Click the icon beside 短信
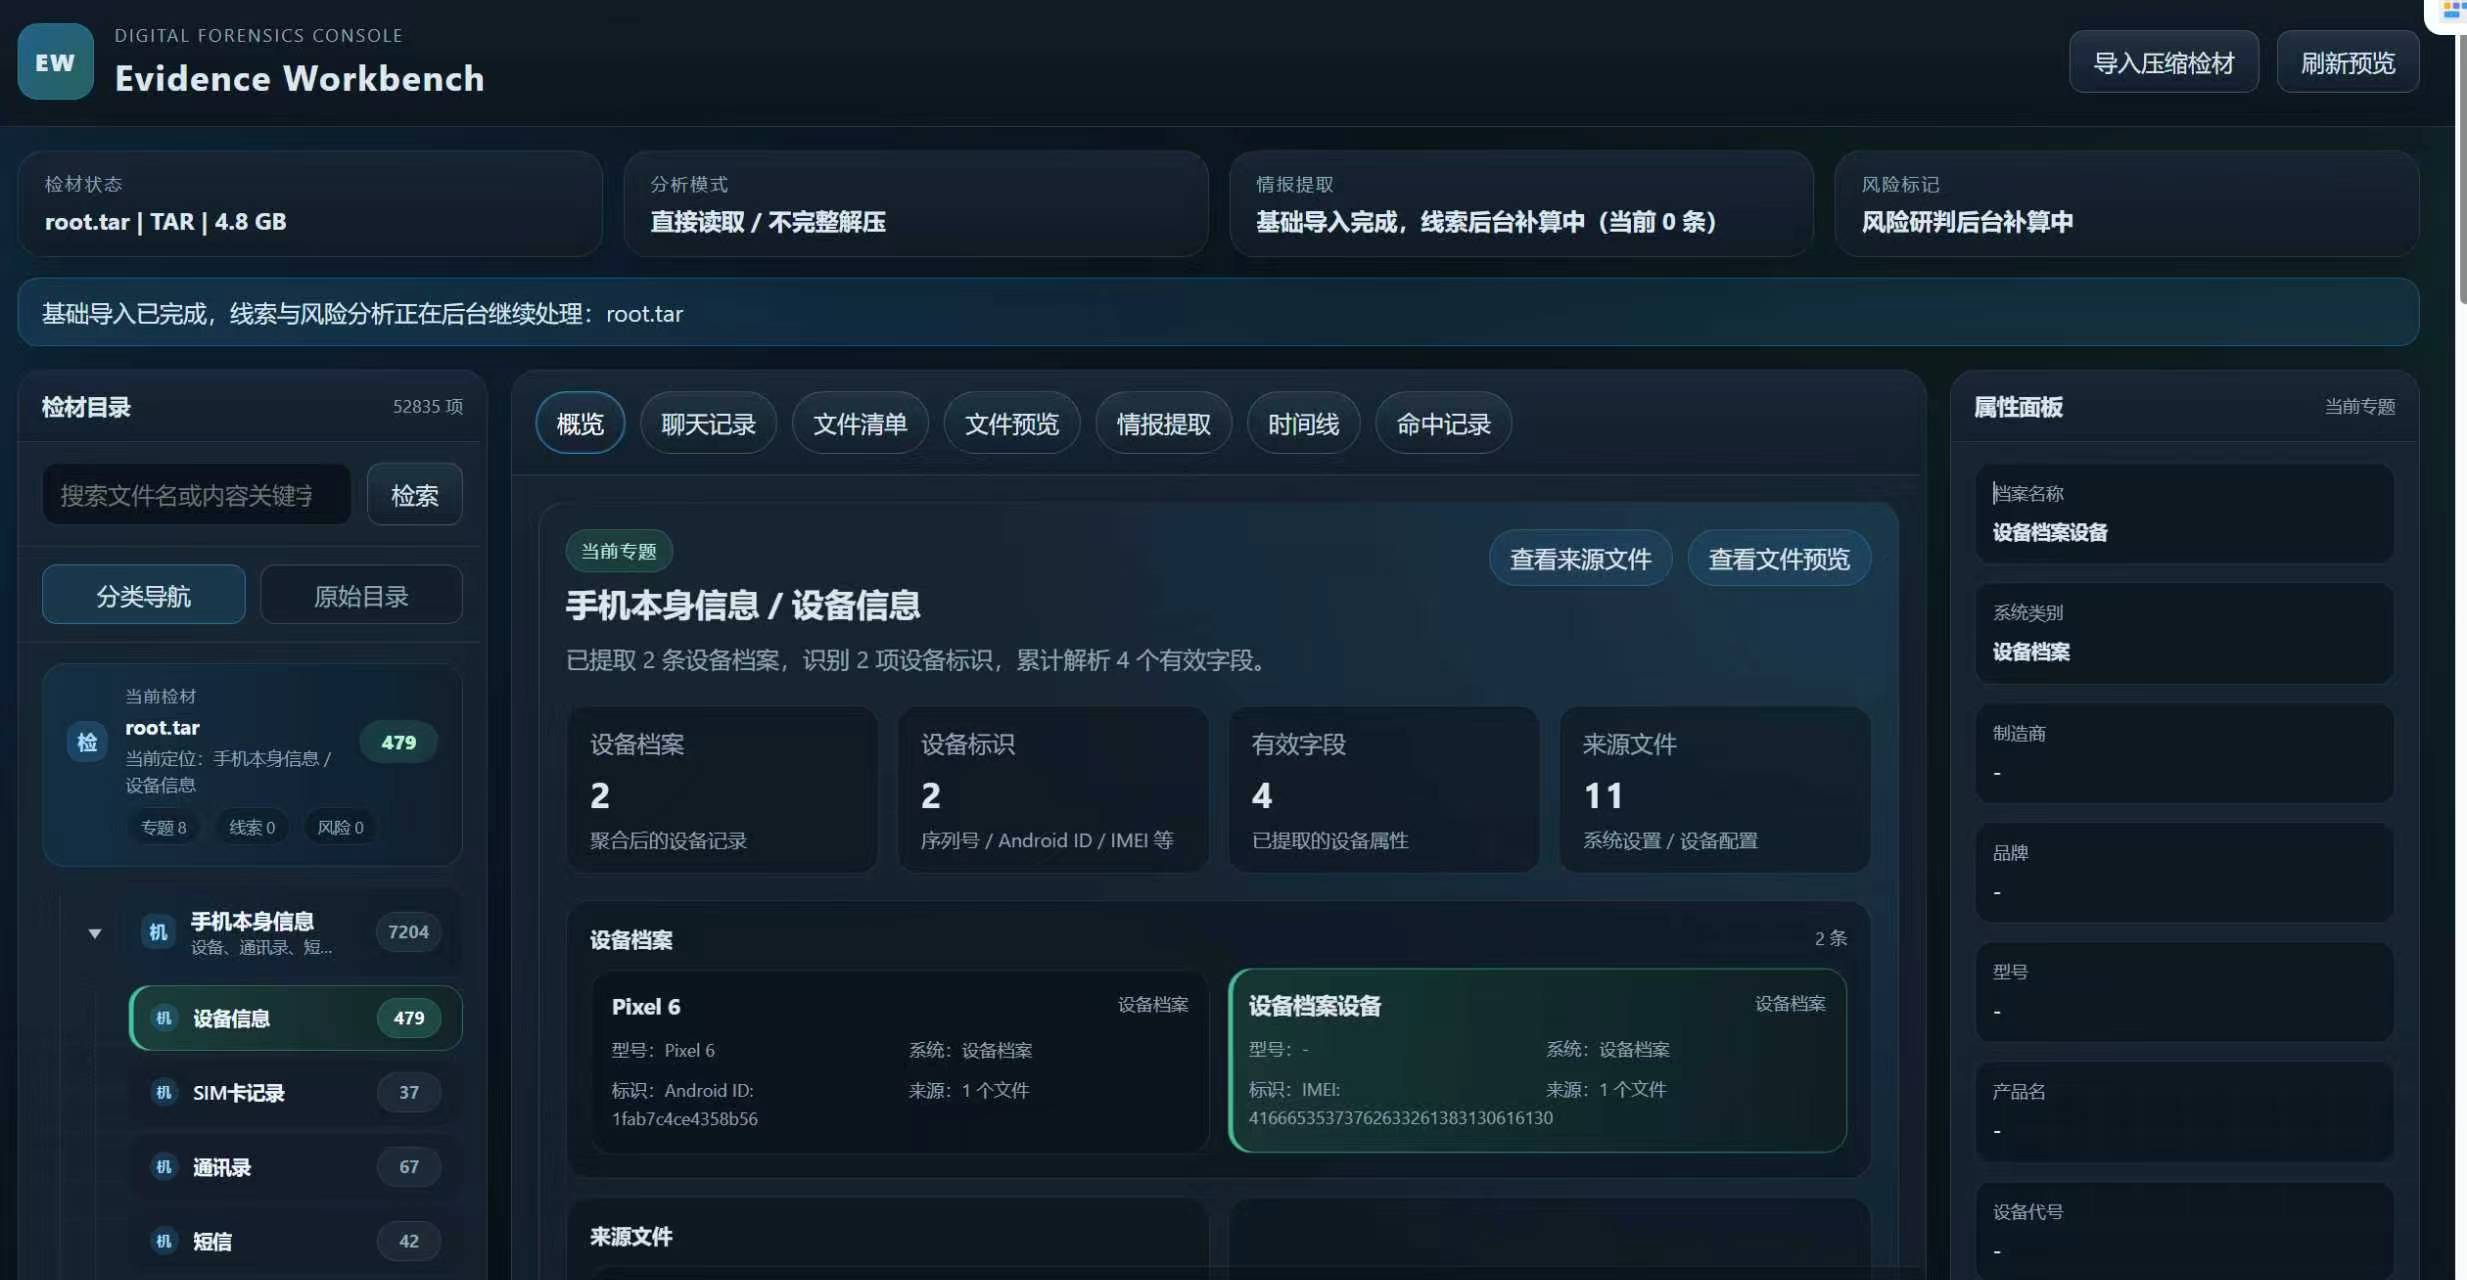Image resolution: width=2467 pixels, height=1280 pixels. point(164,1241)
